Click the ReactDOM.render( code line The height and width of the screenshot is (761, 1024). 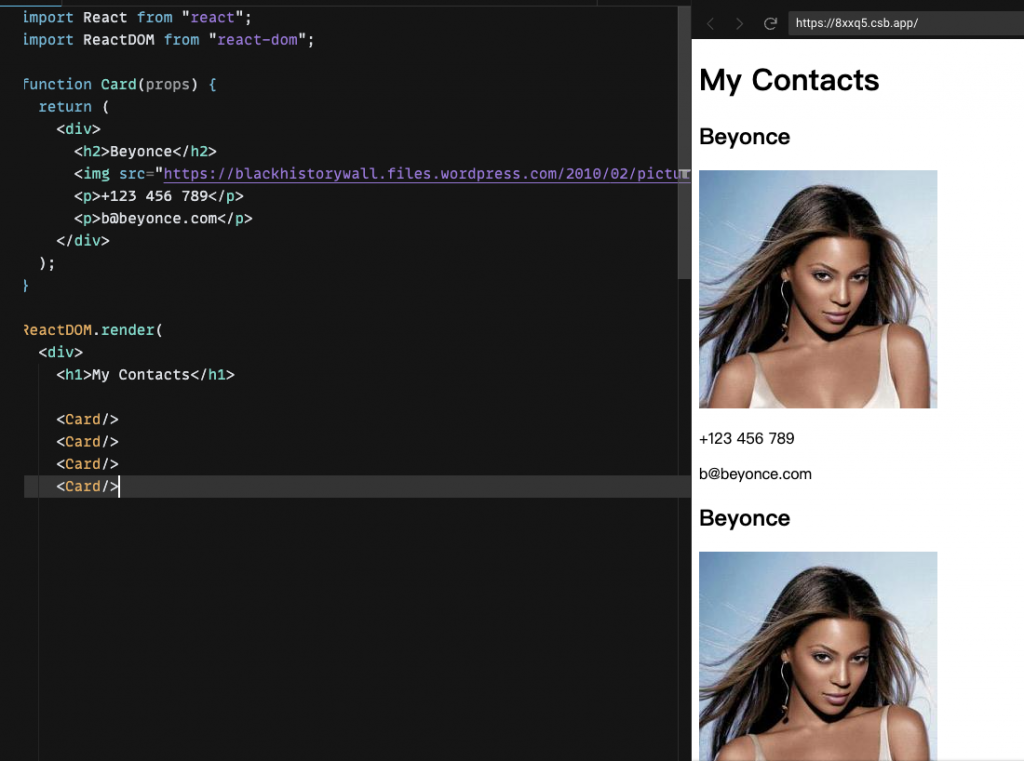tap(92, 330)
